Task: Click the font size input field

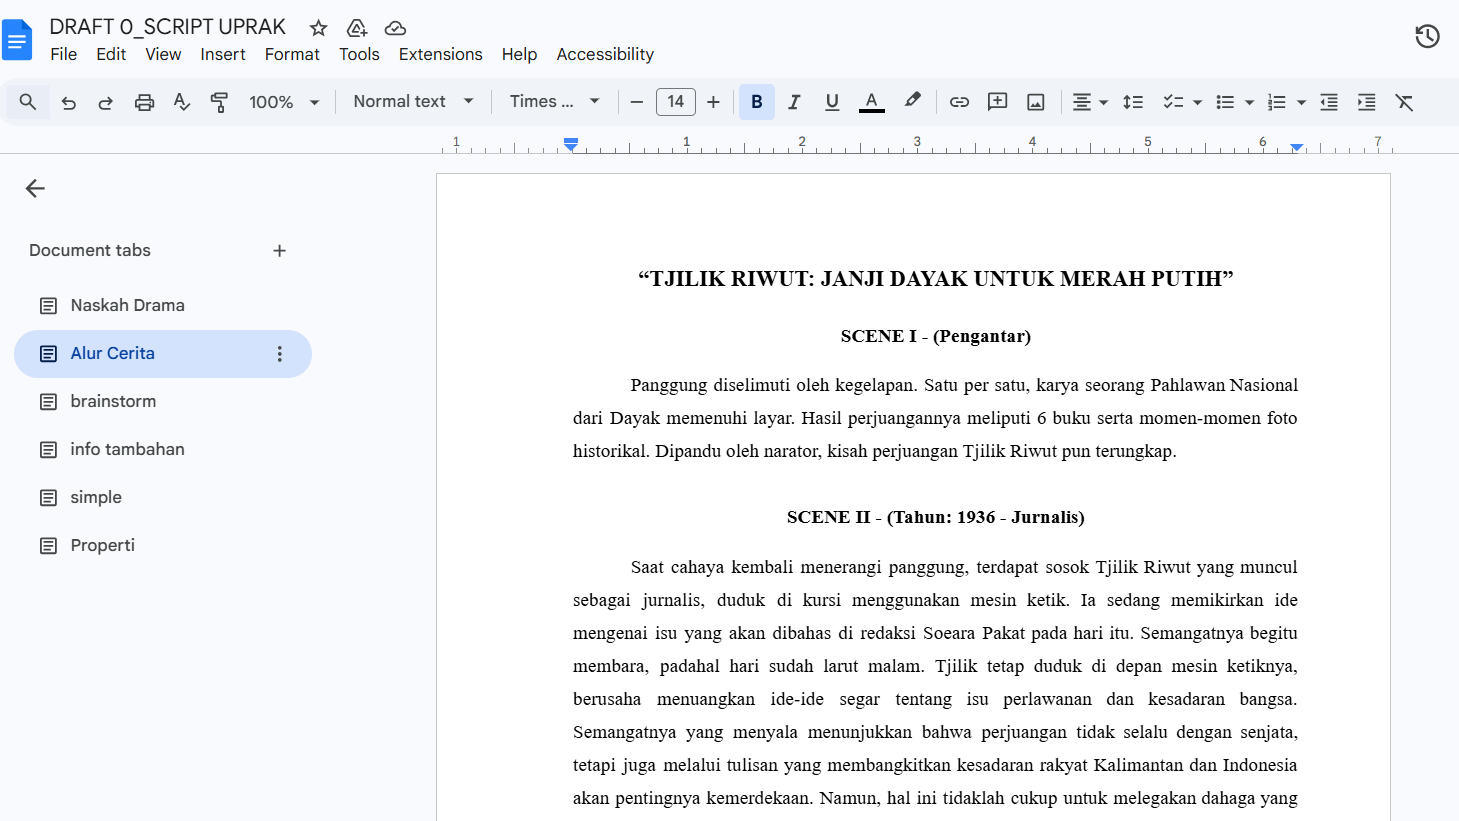Action: tap(675, 102)
